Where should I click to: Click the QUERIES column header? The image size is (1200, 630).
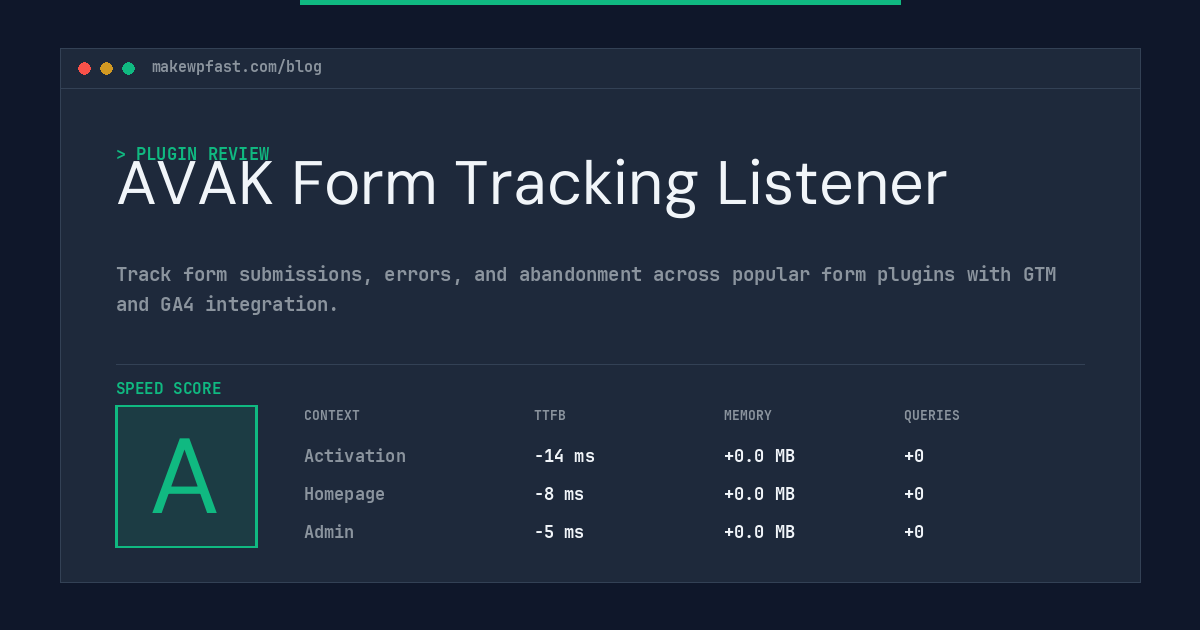click(x=932, y=416)
